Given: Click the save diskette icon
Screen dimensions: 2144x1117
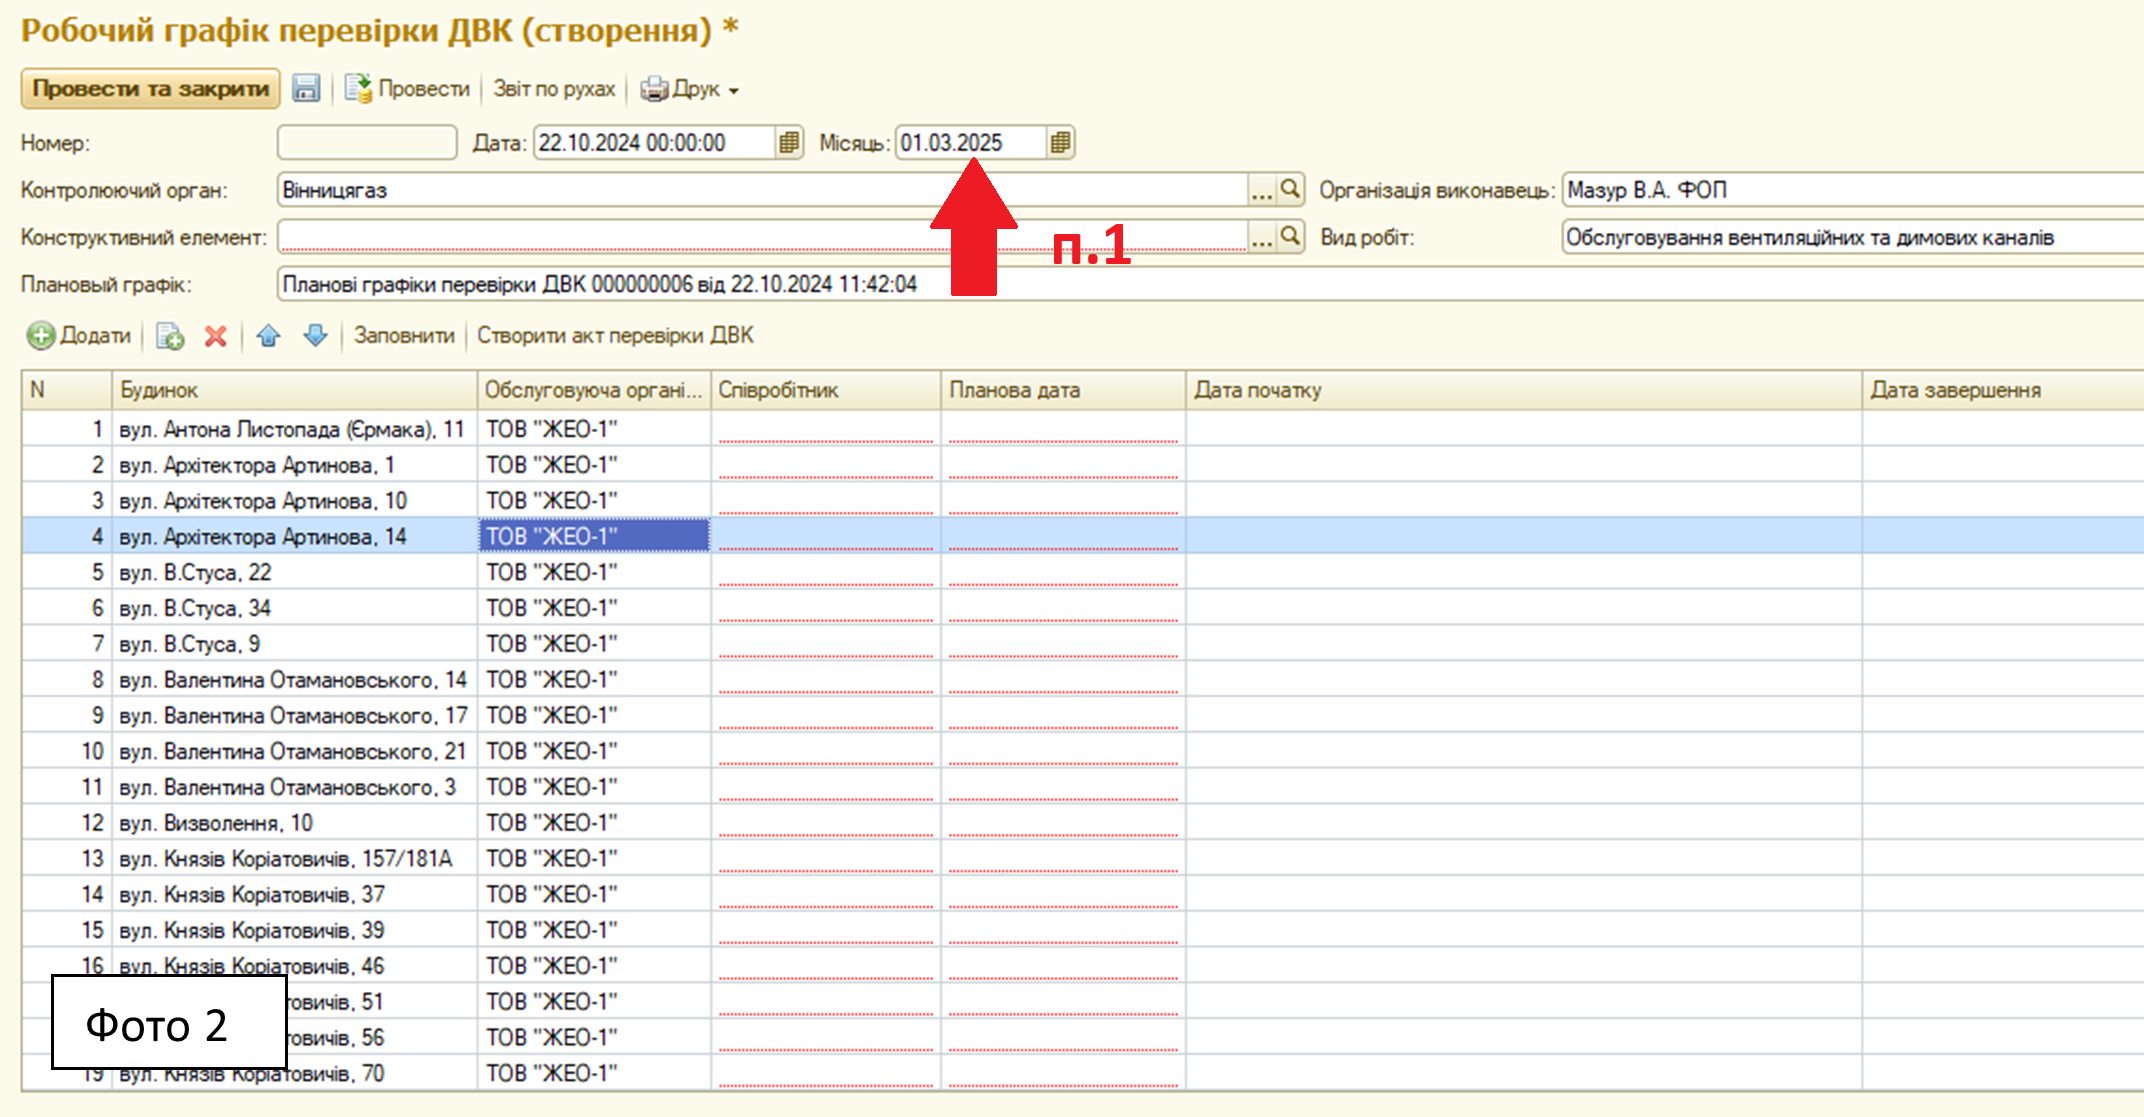Looking at the screenshot, I should (x=306, y=89).
